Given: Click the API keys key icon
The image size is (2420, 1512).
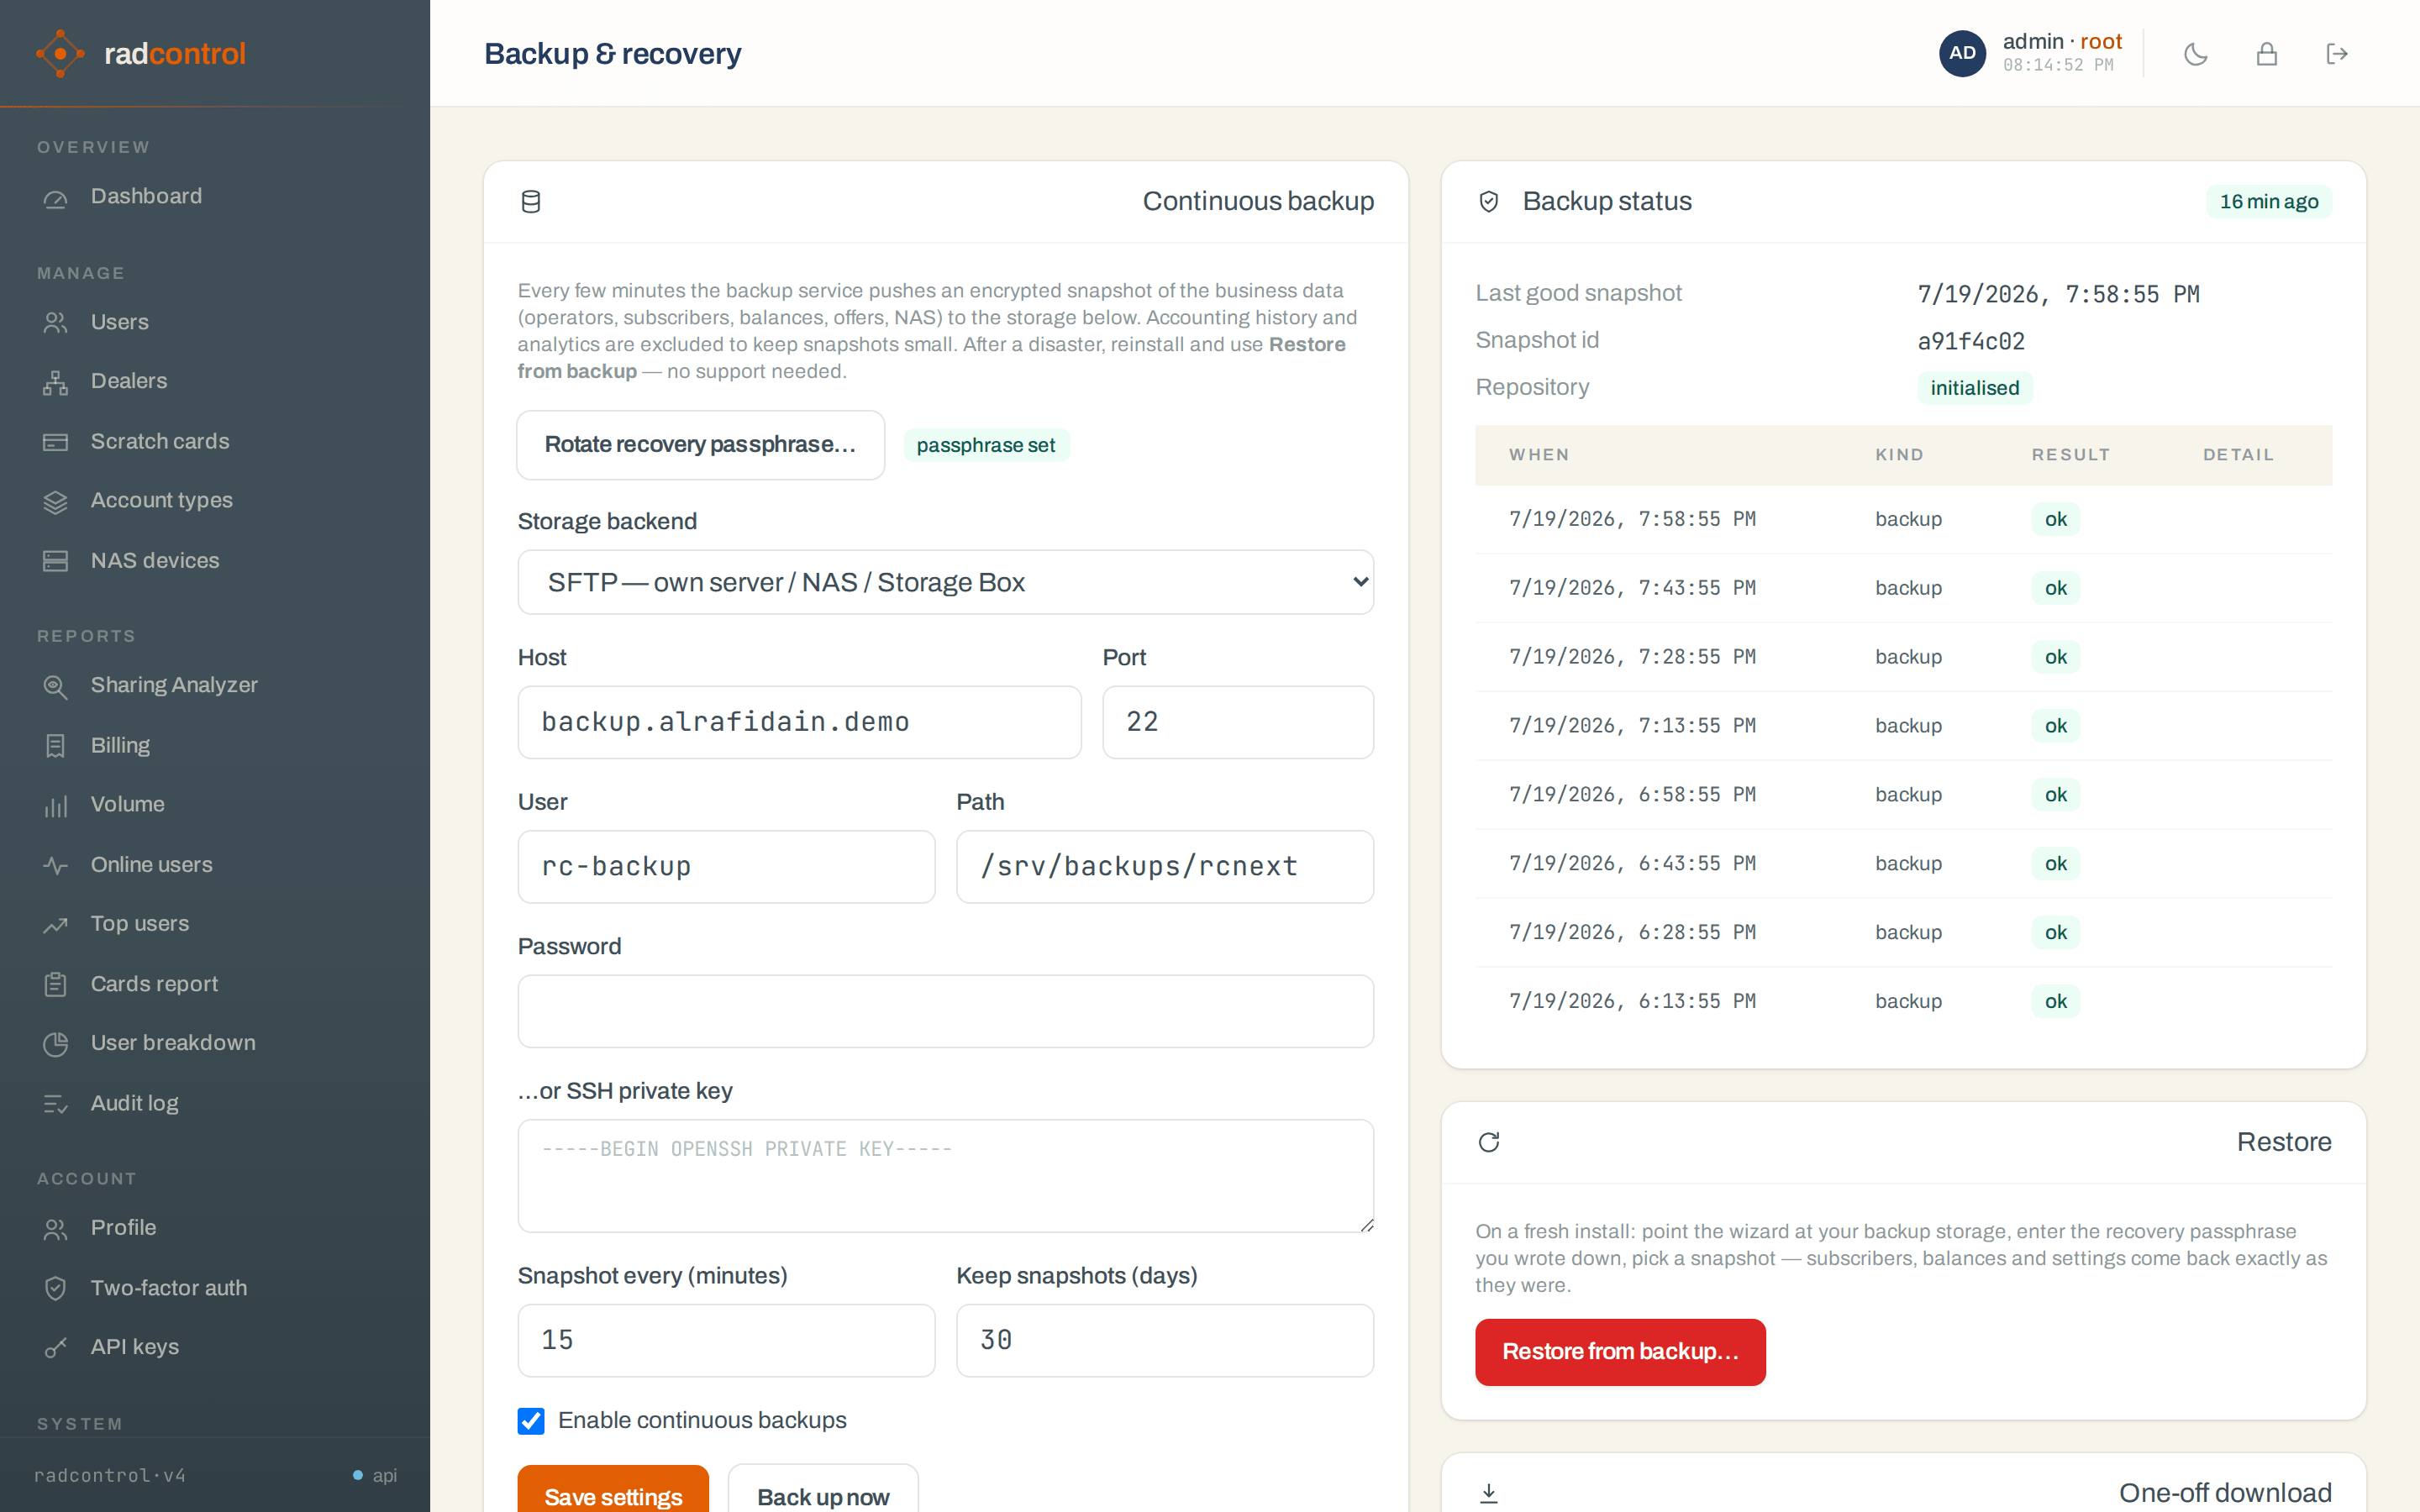Looking at the screenshot, I should tap(56, 1347).
